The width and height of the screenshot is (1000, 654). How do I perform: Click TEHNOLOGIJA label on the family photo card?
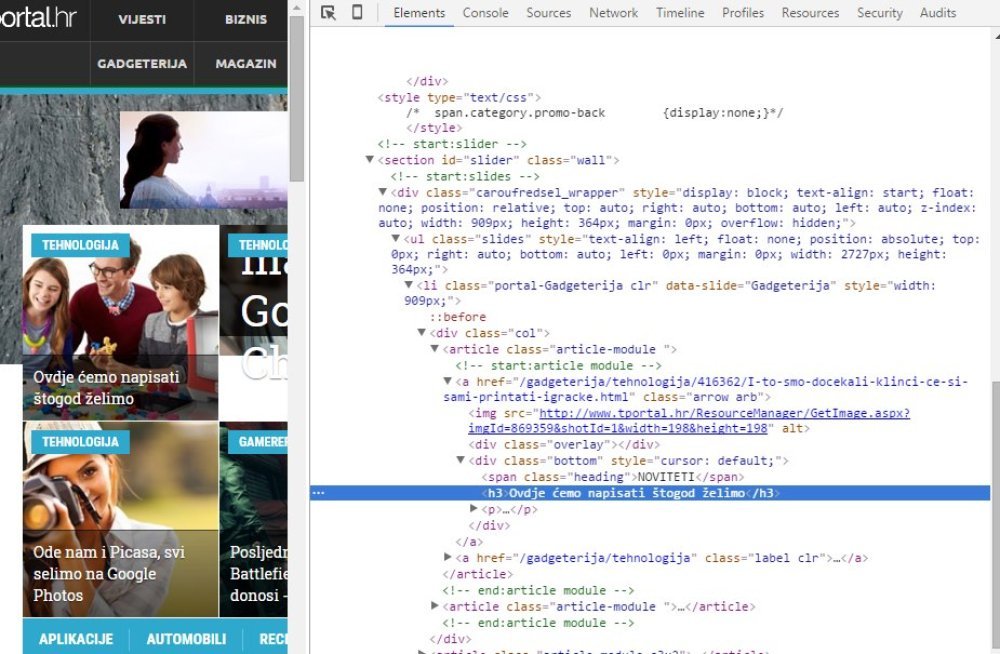coord(80,245)
